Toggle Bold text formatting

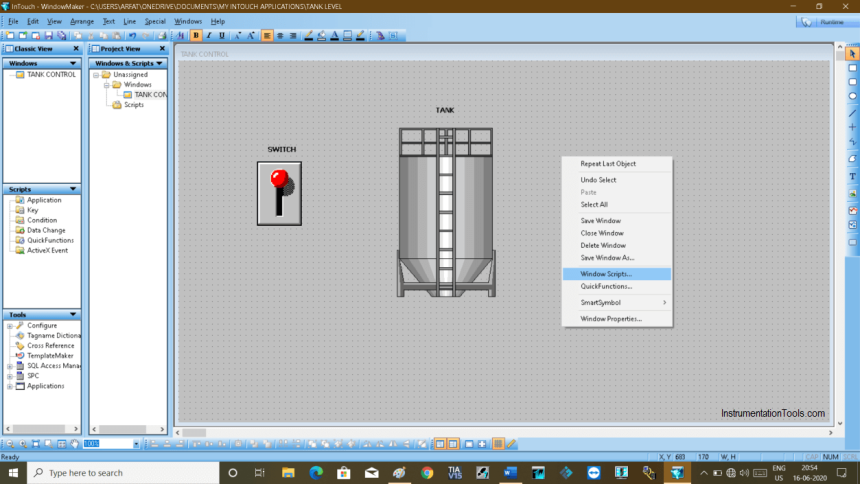(x=196, y=35)
